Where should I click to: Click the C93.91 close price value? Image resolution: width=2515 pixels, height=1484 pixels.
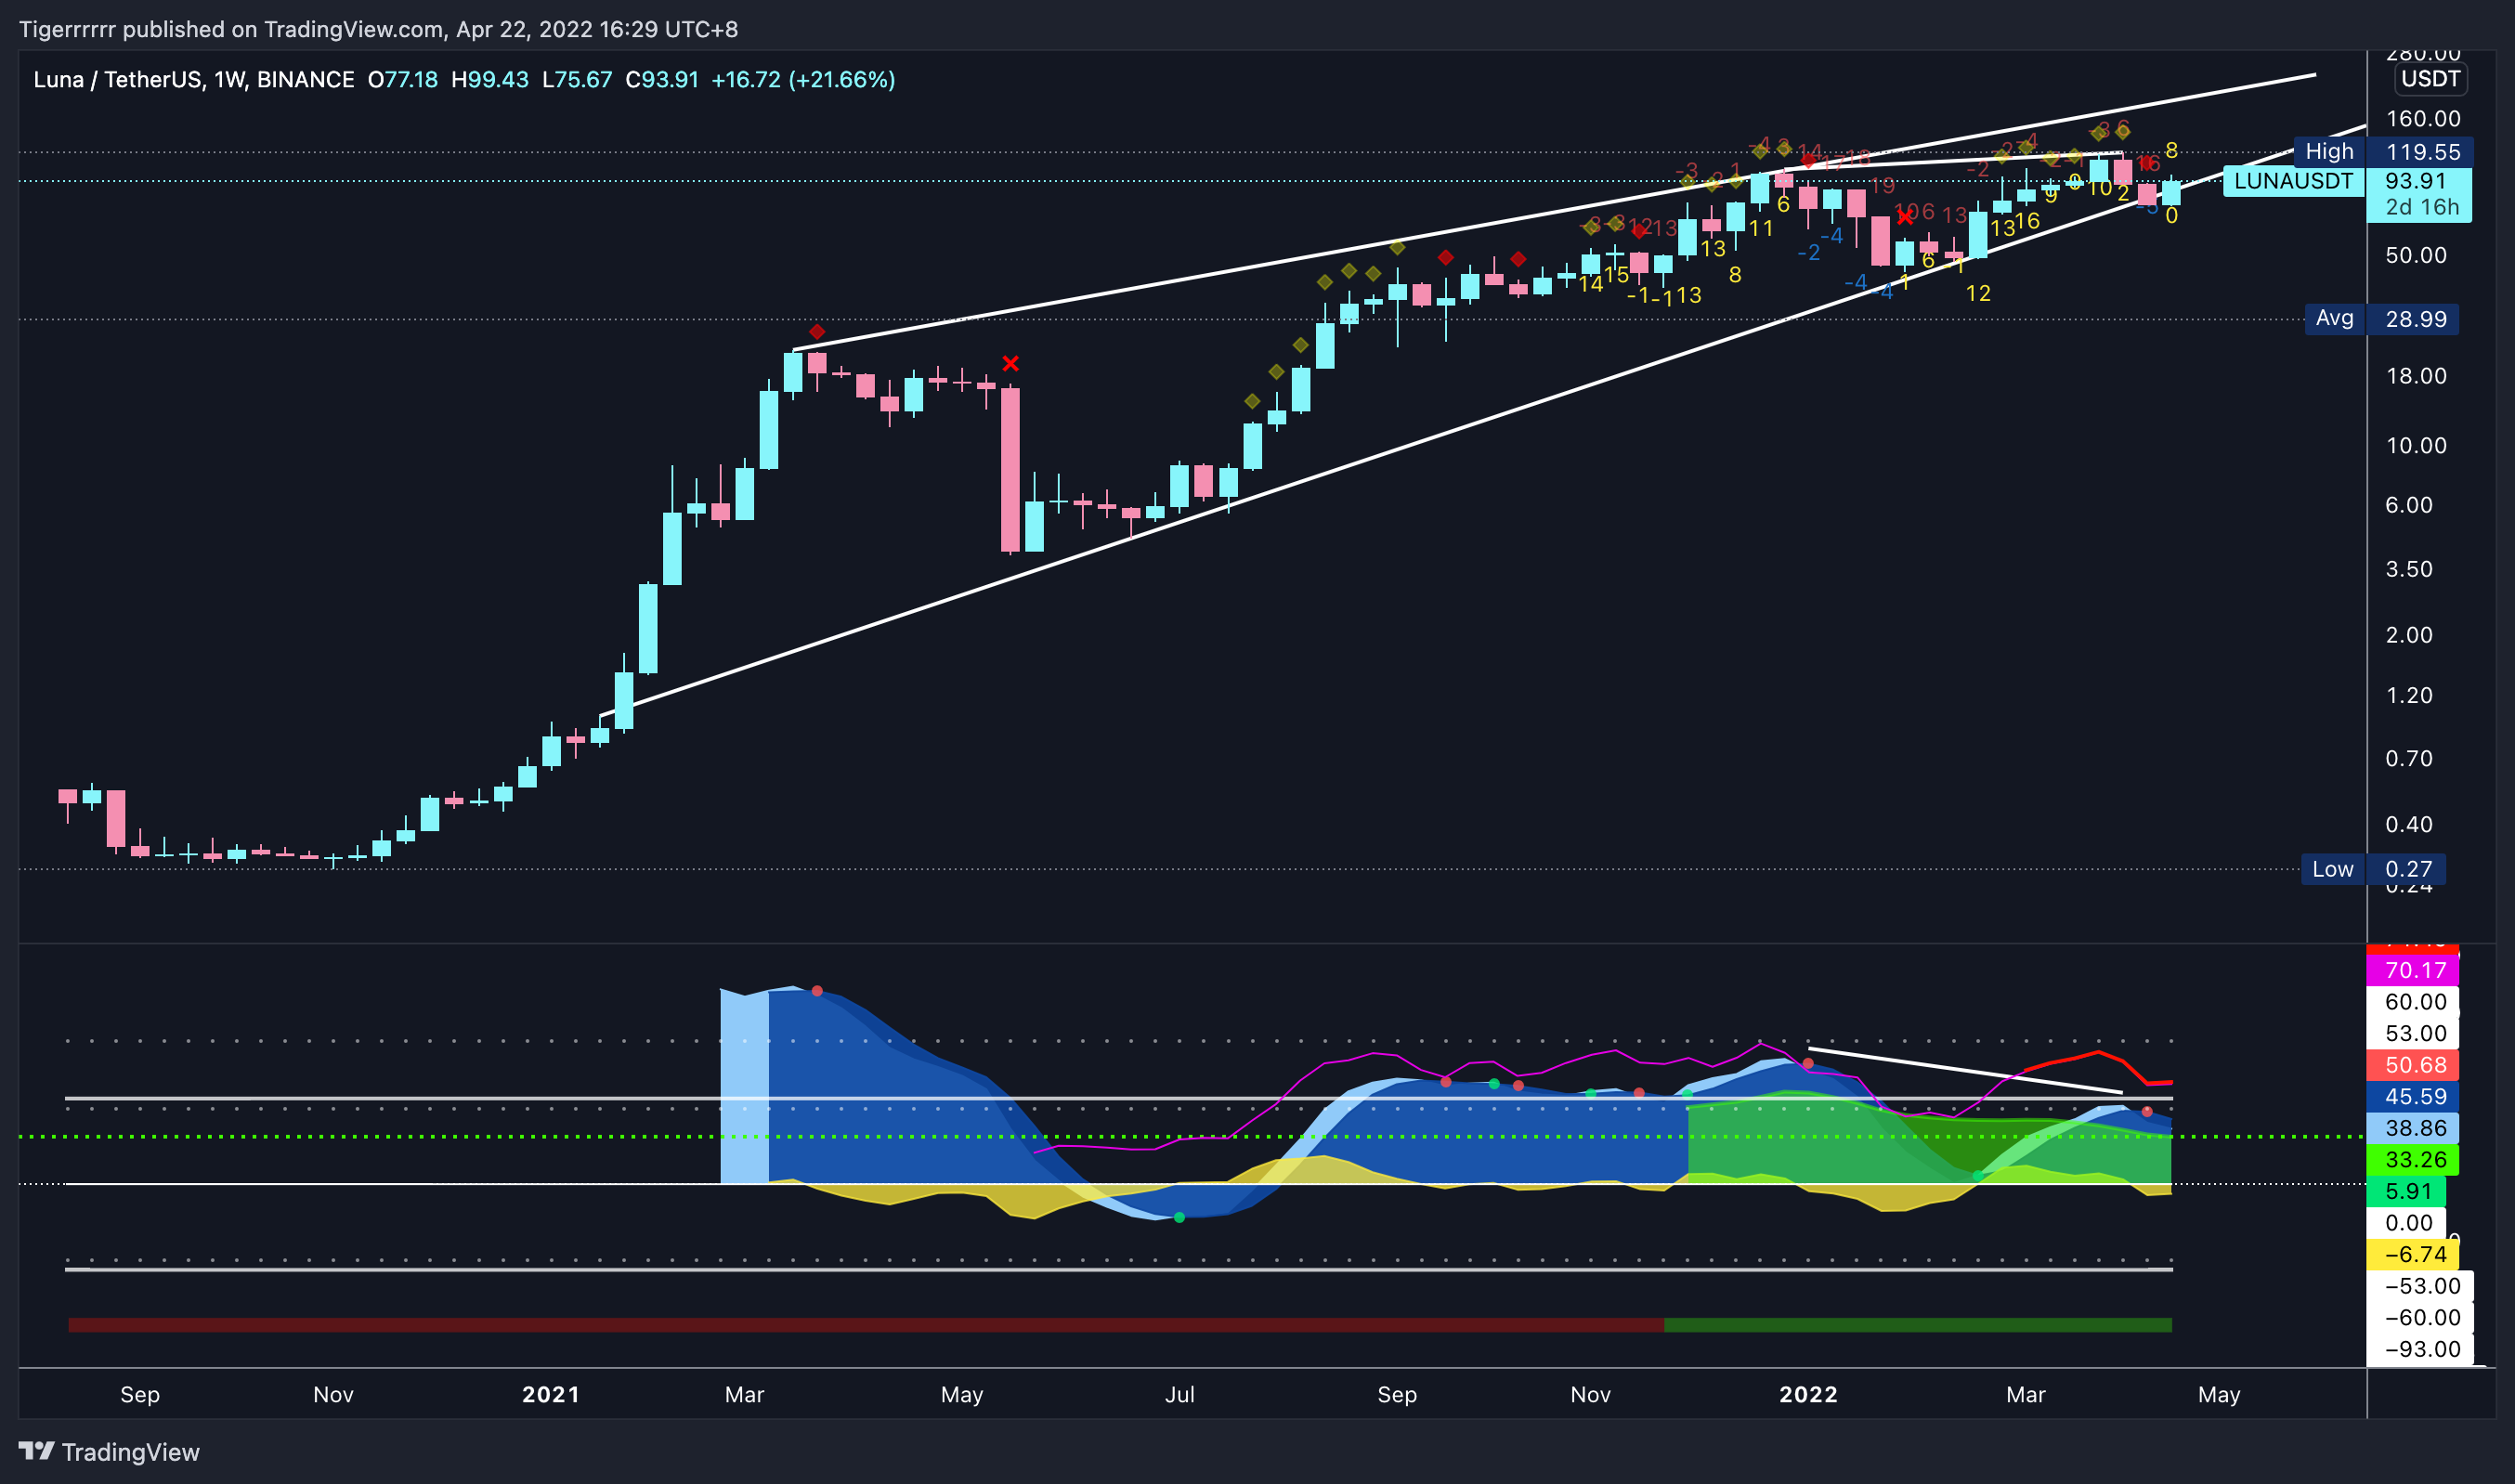point(662,80)
